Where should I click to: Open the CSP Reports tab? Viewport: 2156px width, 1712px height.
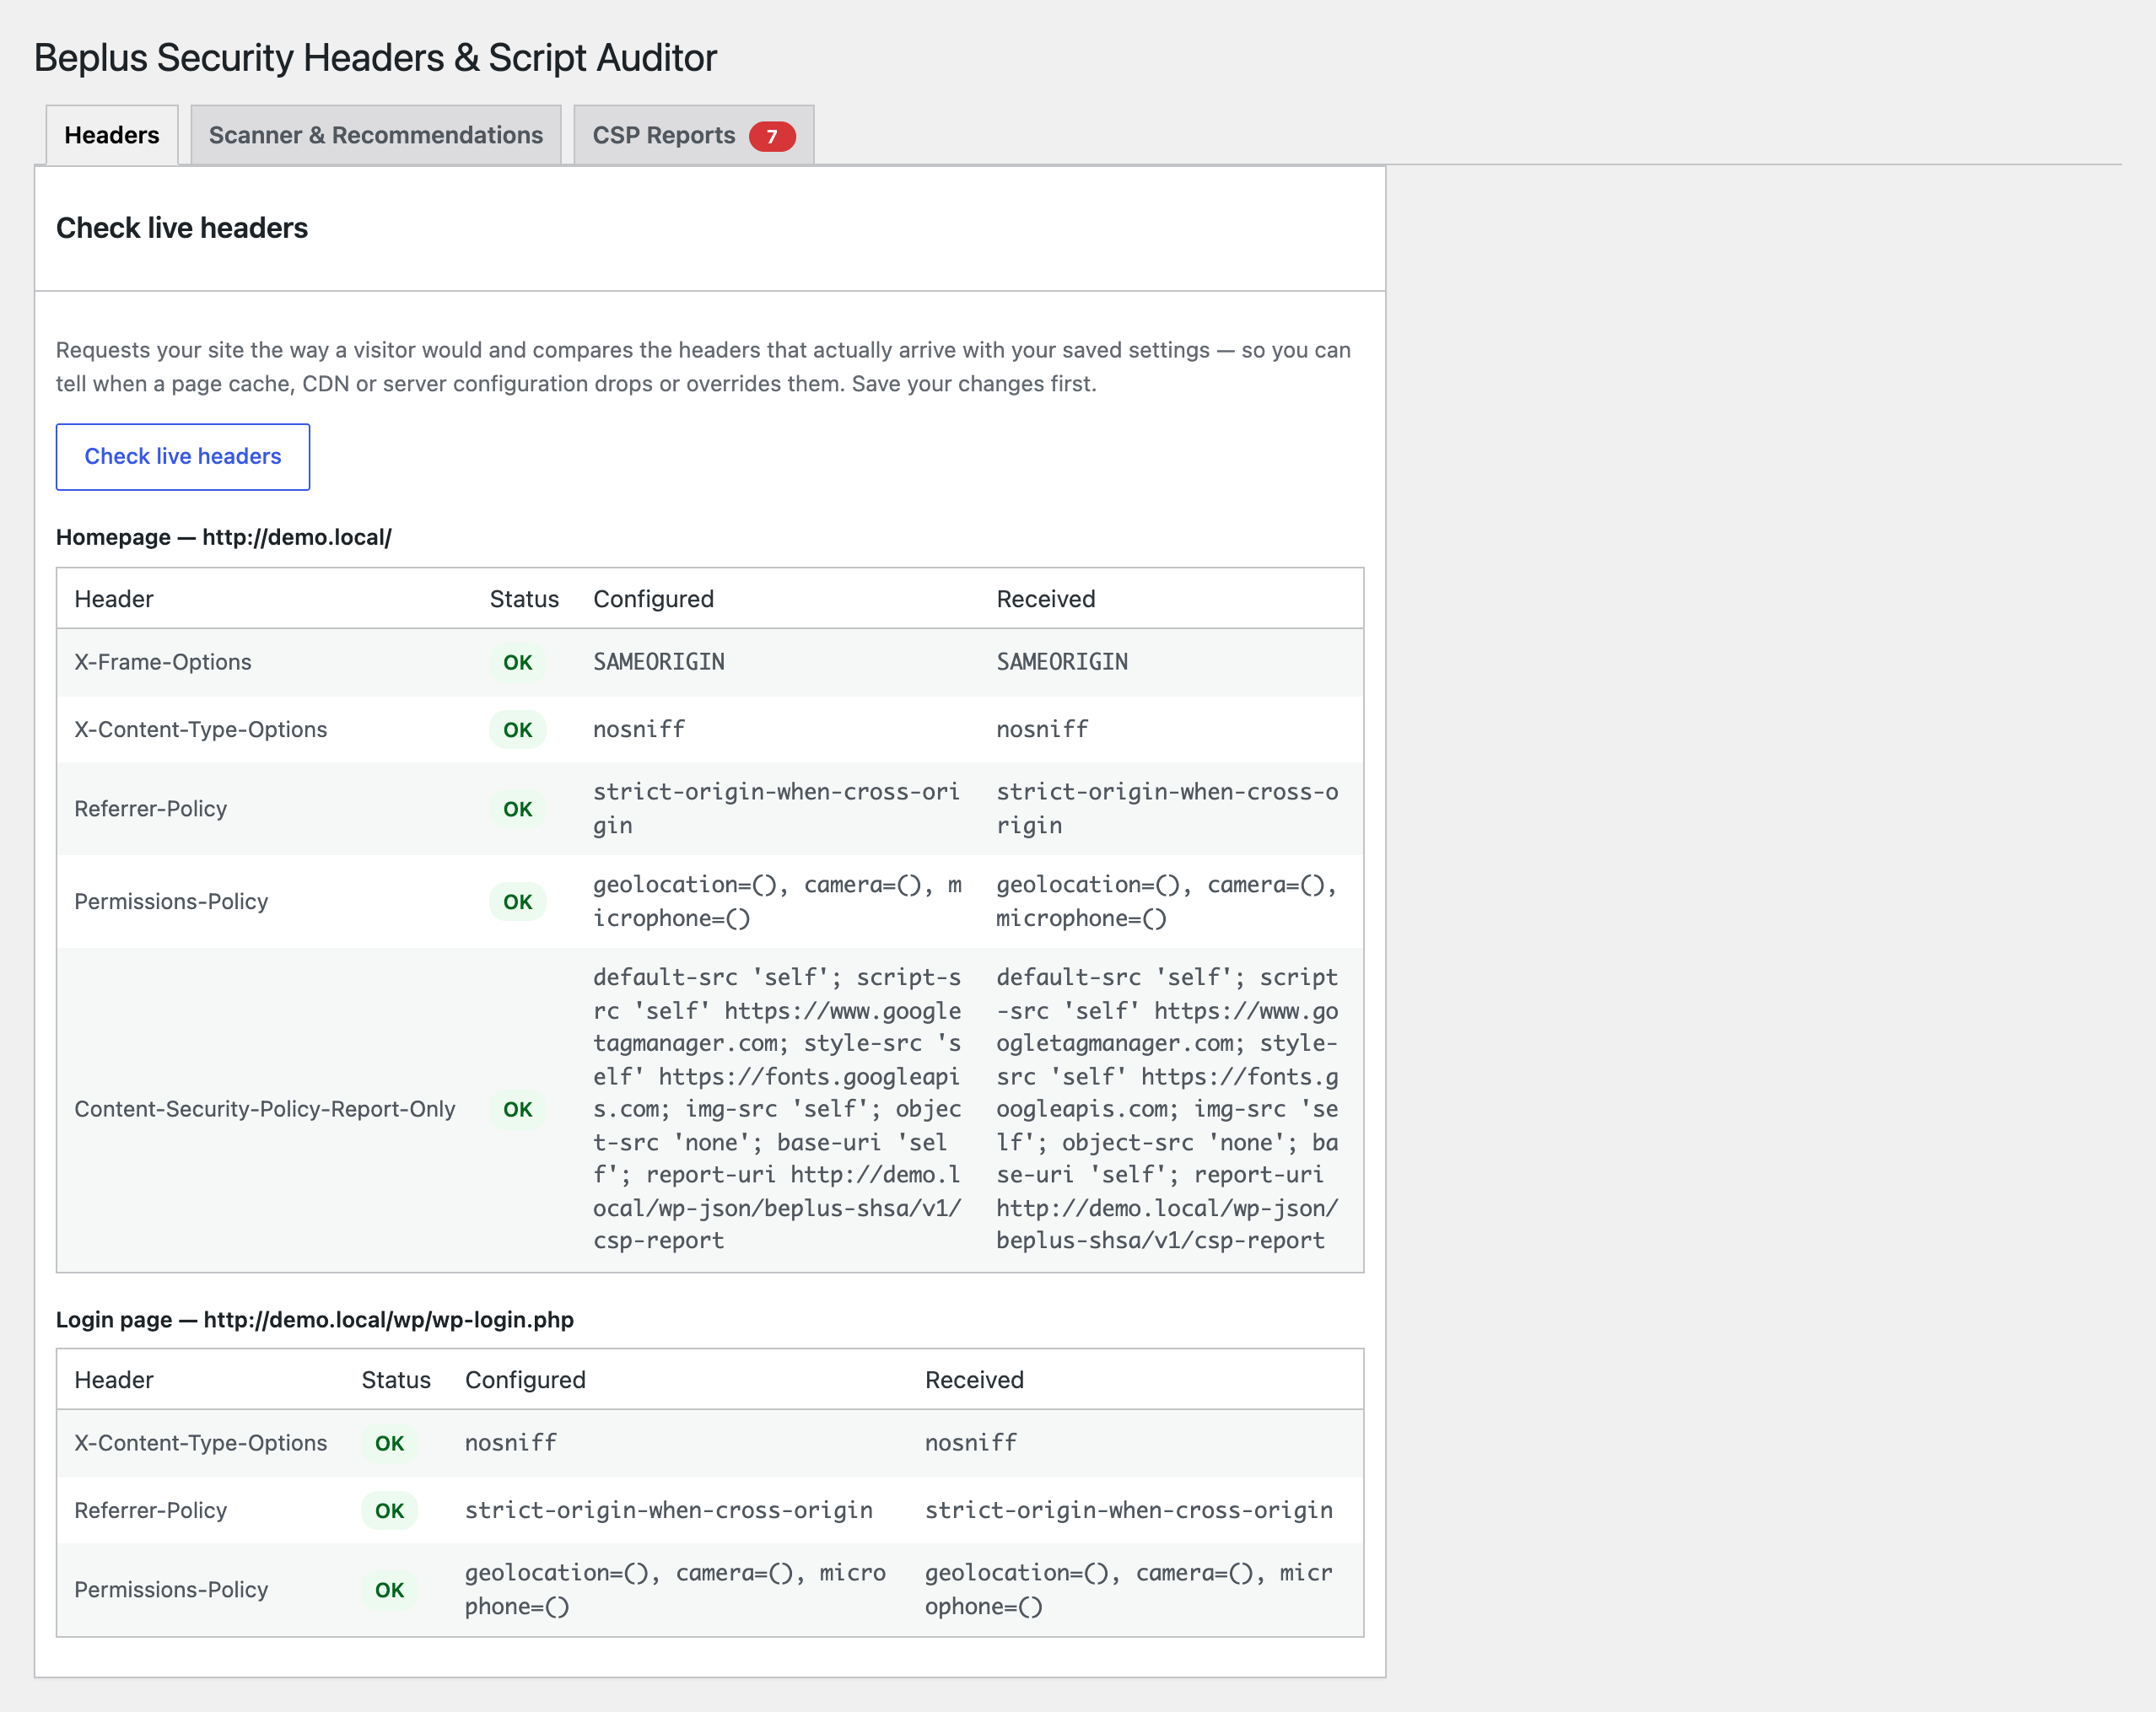pos(694,135)
